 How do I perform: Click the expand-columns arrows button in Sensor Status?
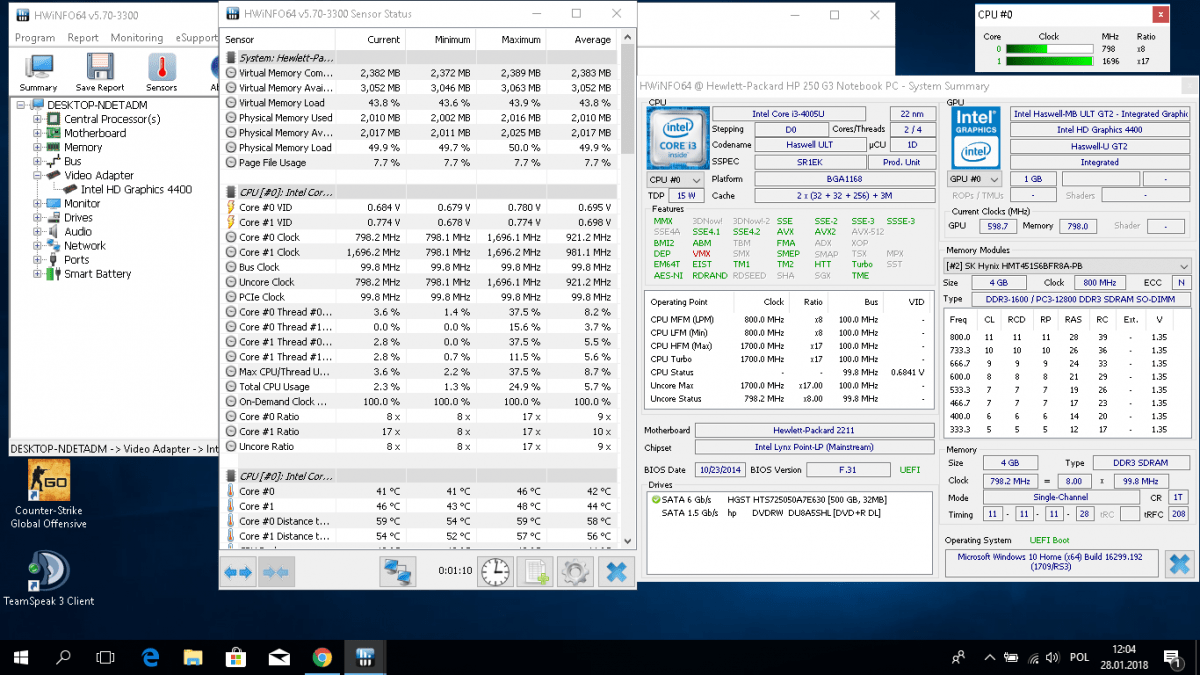(x=238, y=572)
